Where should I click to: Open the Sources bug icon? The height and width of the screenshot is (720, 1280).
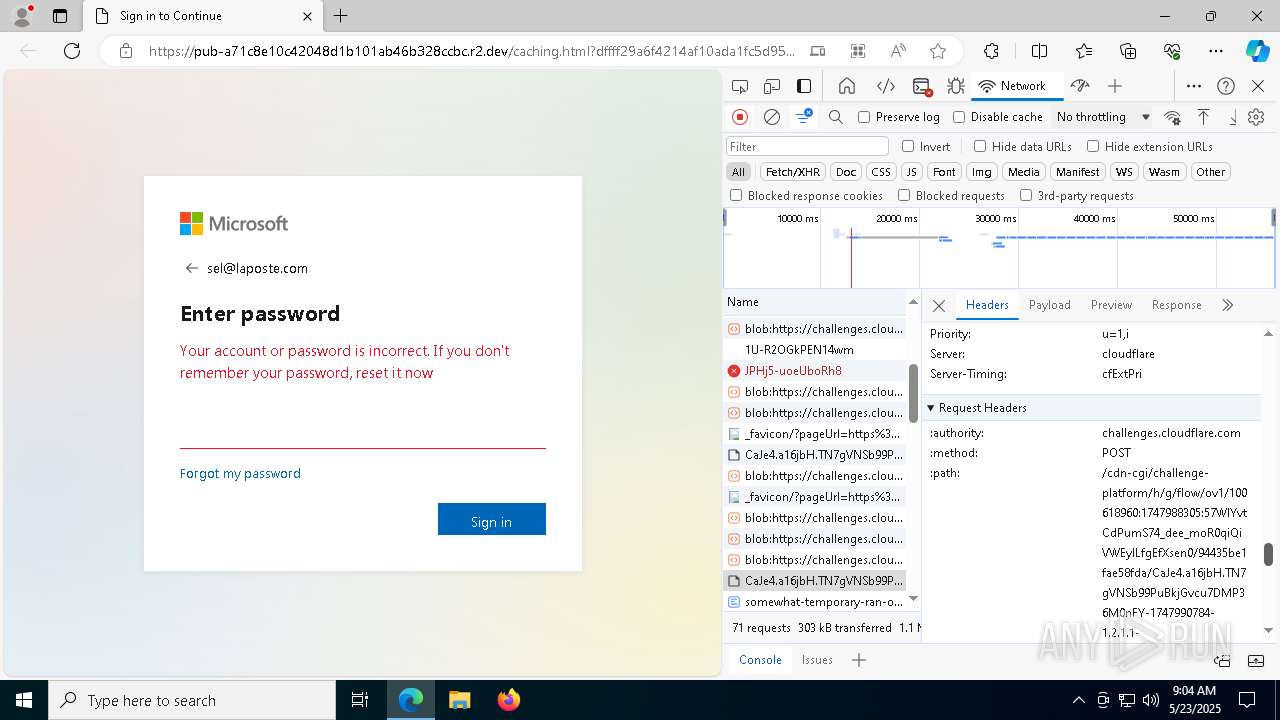click(x=955, y=86)
